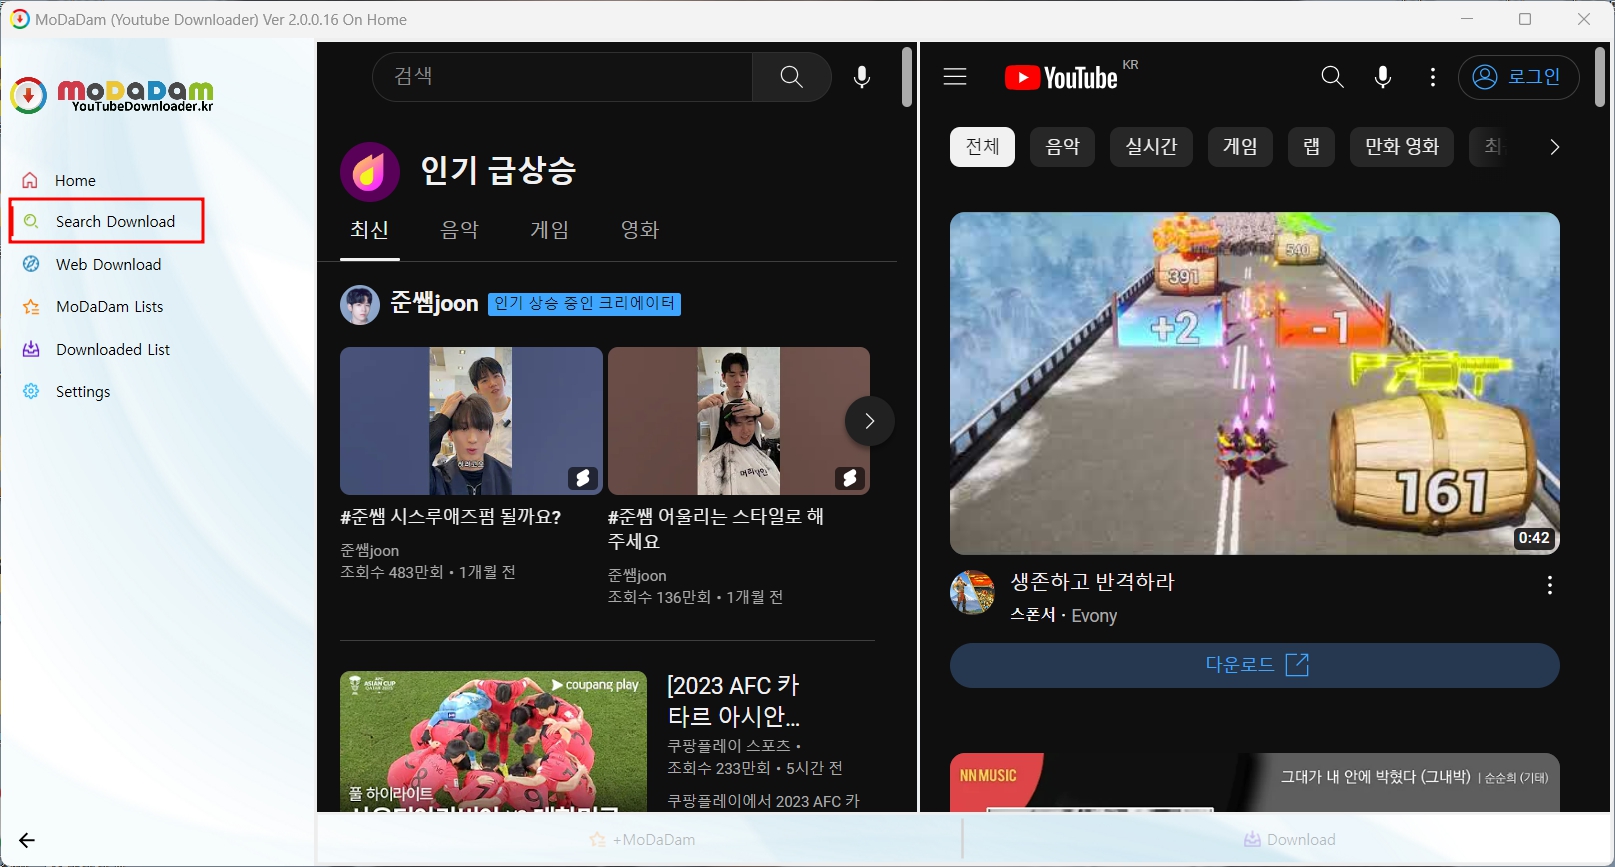Click the Download button in the bottom bar
This screenshot has width=1615, height=867.
1288,839
